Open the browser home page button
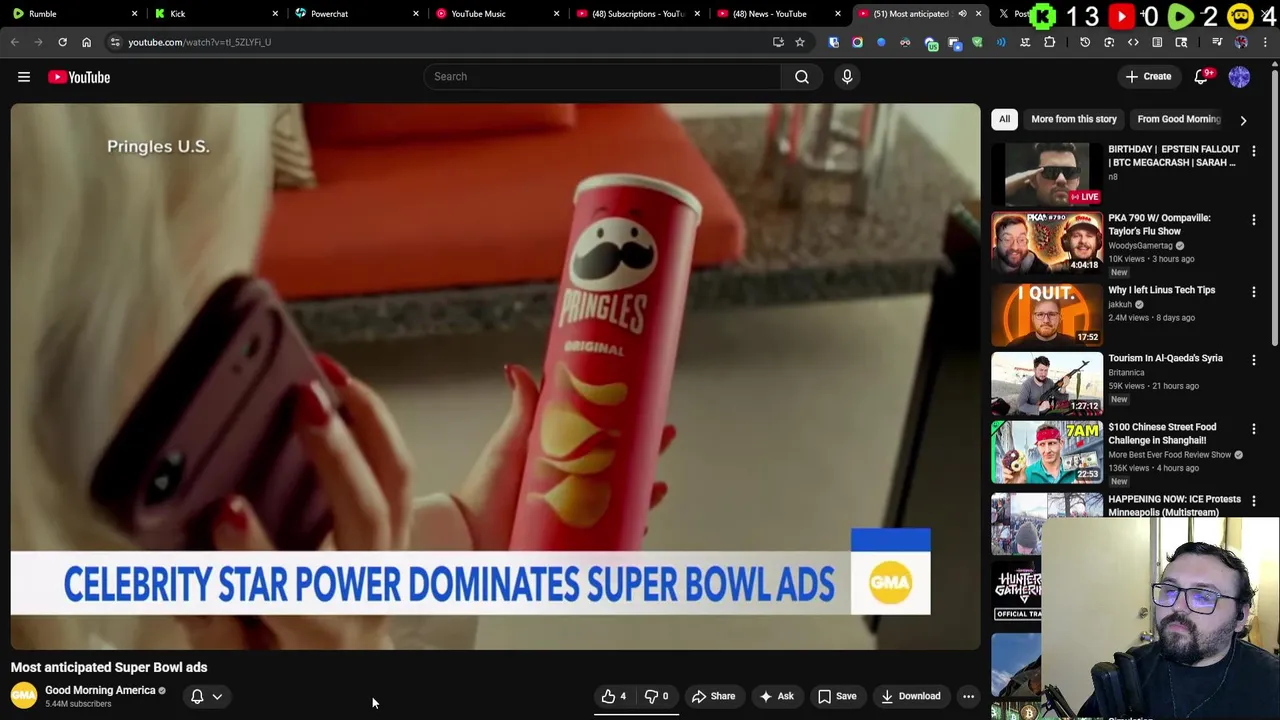The height and width of the screenshot is (720, 1280). (x=86, y=42)
